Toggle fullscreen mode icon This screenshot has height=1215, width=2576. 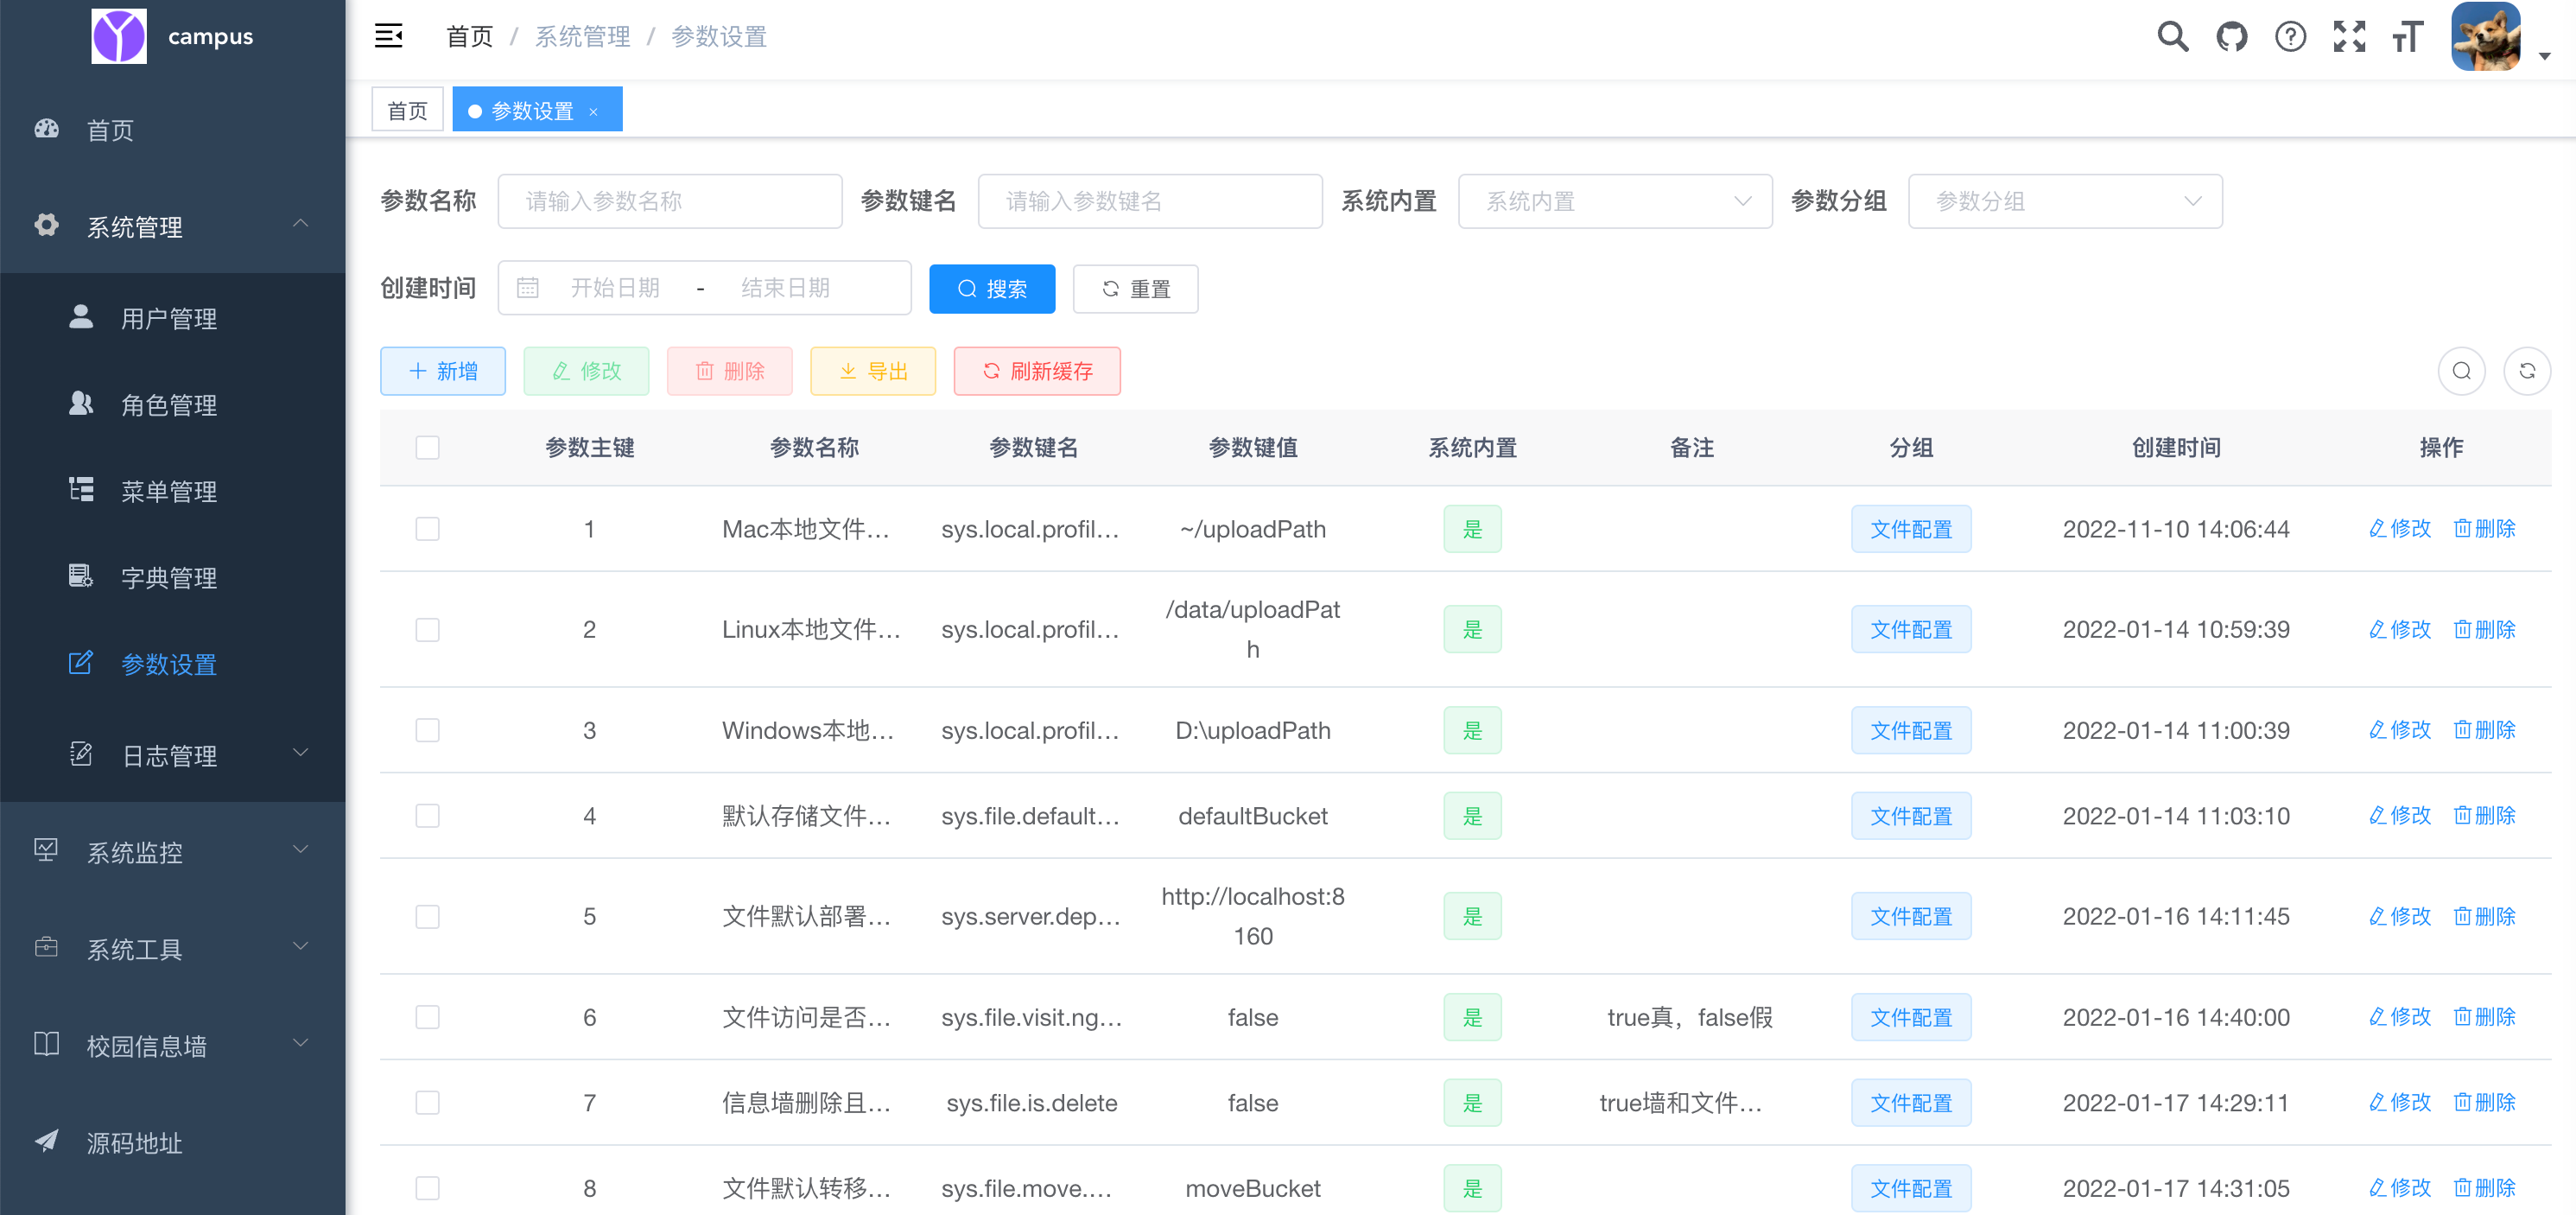click(x=2349, y=37)
